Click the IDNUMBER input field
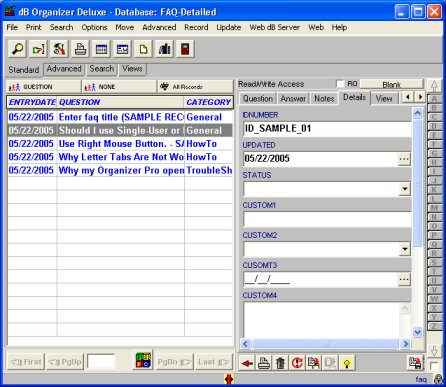Screen dimensions: 446x387 tap(327, 129)
